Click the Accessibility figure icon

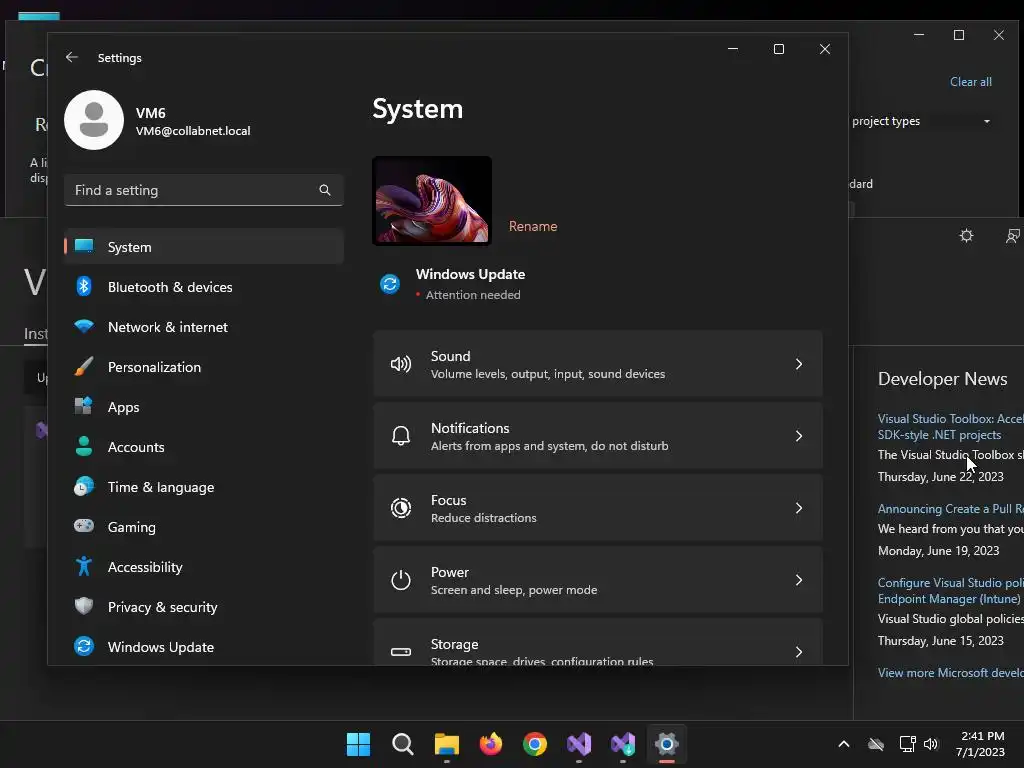pos(84,566)
